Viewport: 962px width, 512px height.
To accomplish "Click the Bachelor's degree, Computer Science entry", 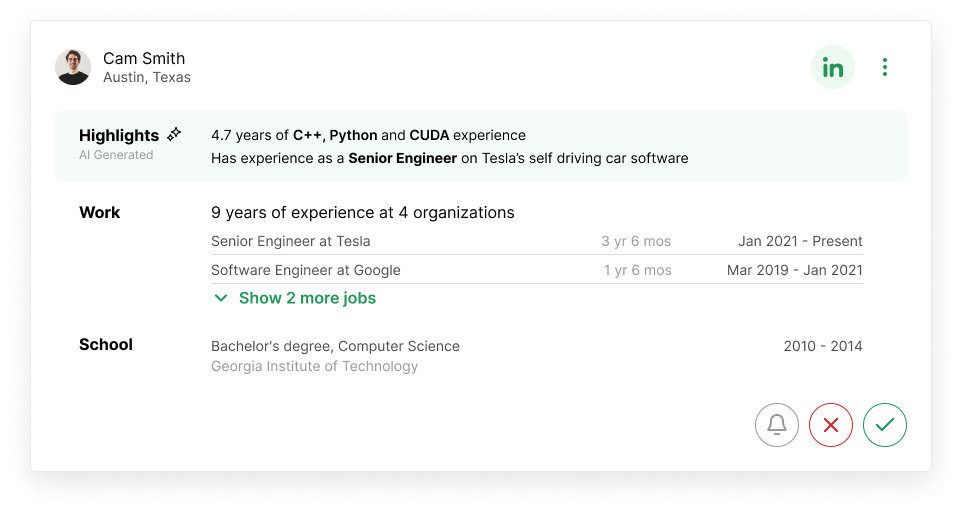I will point(335,346).
